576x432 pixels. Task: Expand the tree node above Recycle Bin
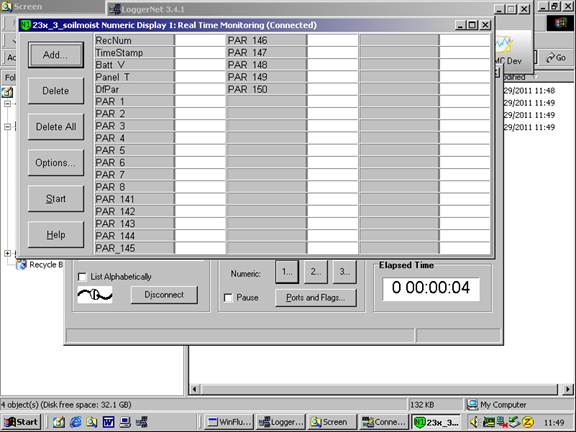pos(7,253)
